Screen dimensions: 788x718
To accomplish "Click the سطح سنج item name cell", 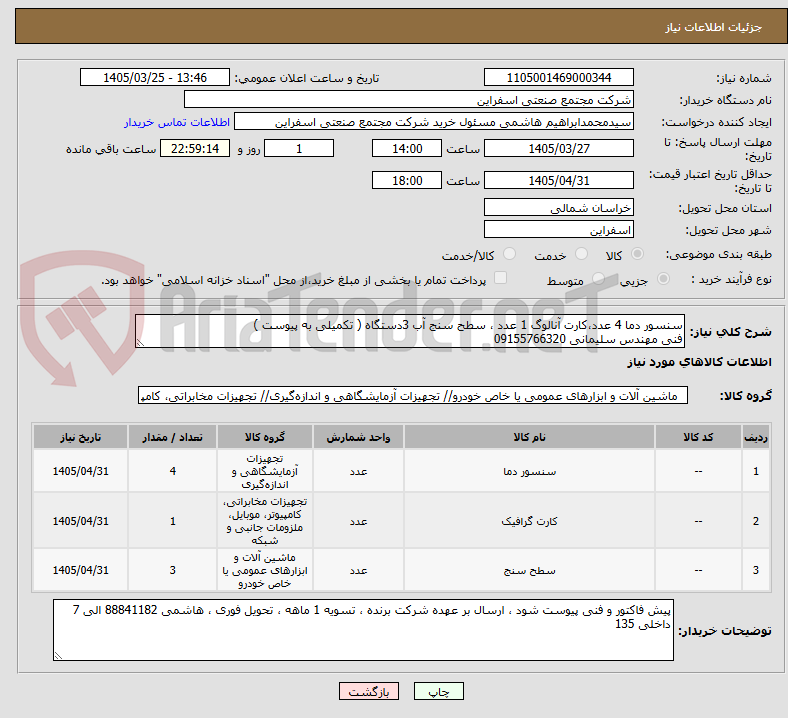I will (529, 570).
